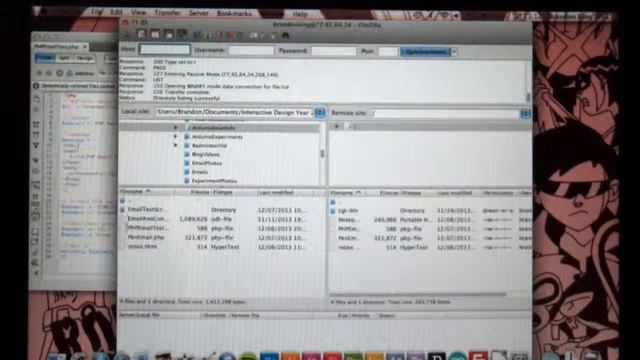Select the BlogVideos folder in local tree
This screenshot has height=360, width=640.
[206, 154]
